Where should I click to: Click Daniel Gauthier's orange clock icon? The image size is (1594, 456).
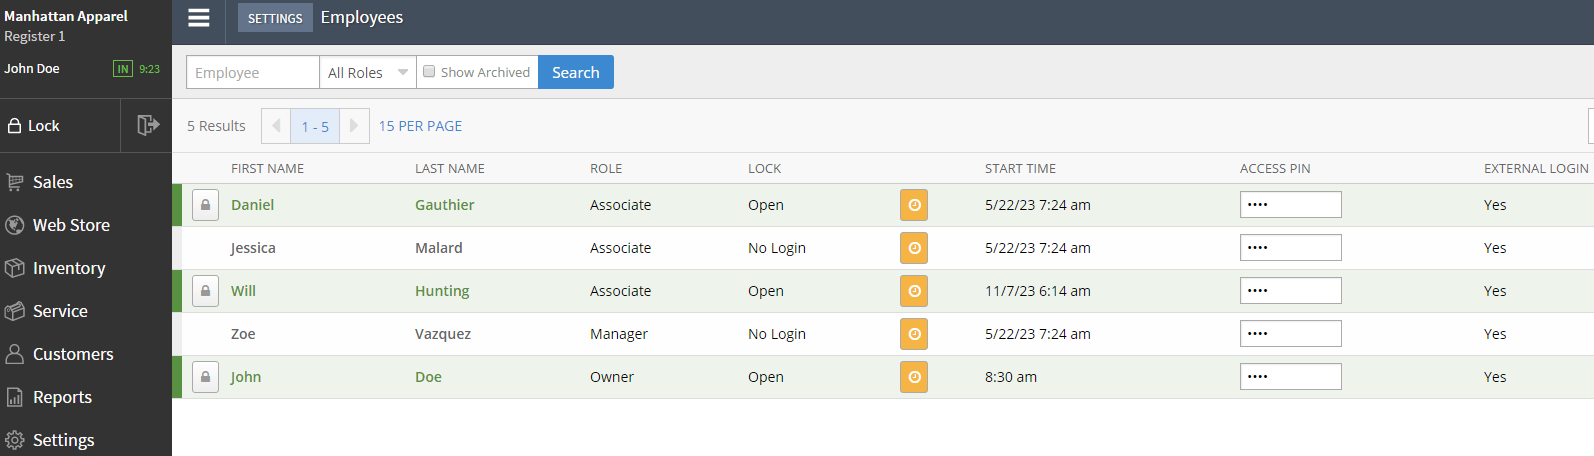[914, 205]
